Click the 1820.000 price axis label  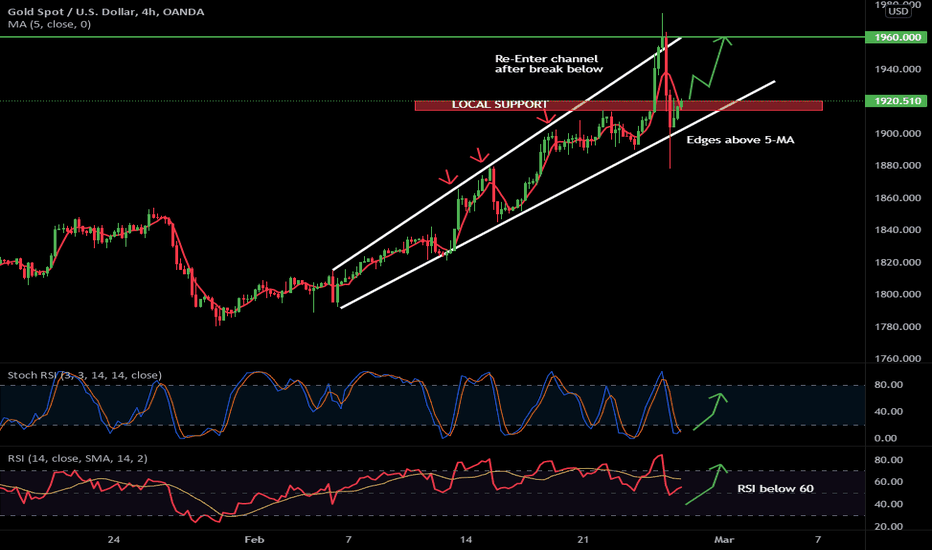coord(898,262)
